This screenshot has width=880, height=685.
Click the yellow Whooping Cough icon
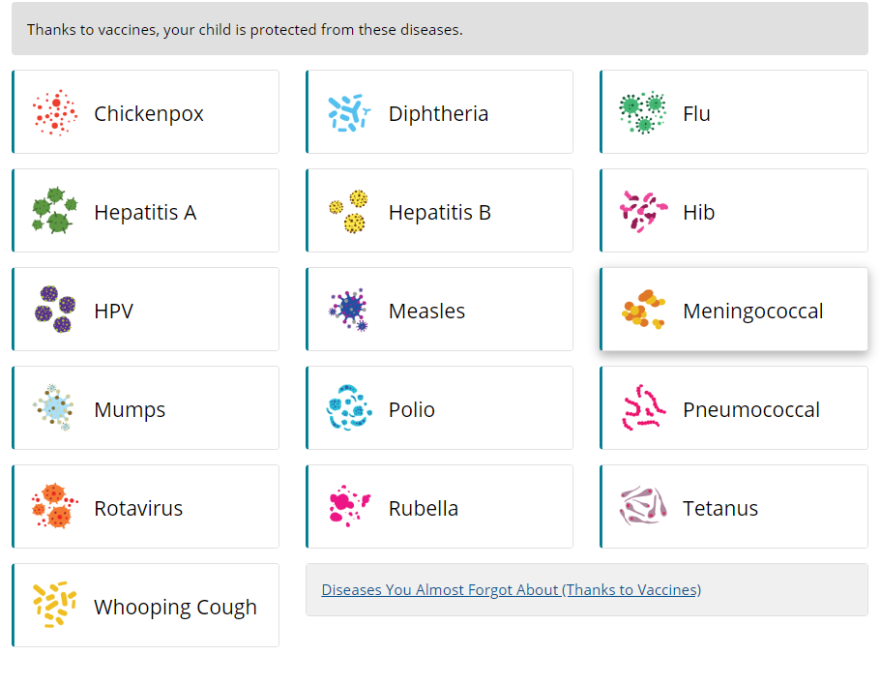click(x=54, y=605)
